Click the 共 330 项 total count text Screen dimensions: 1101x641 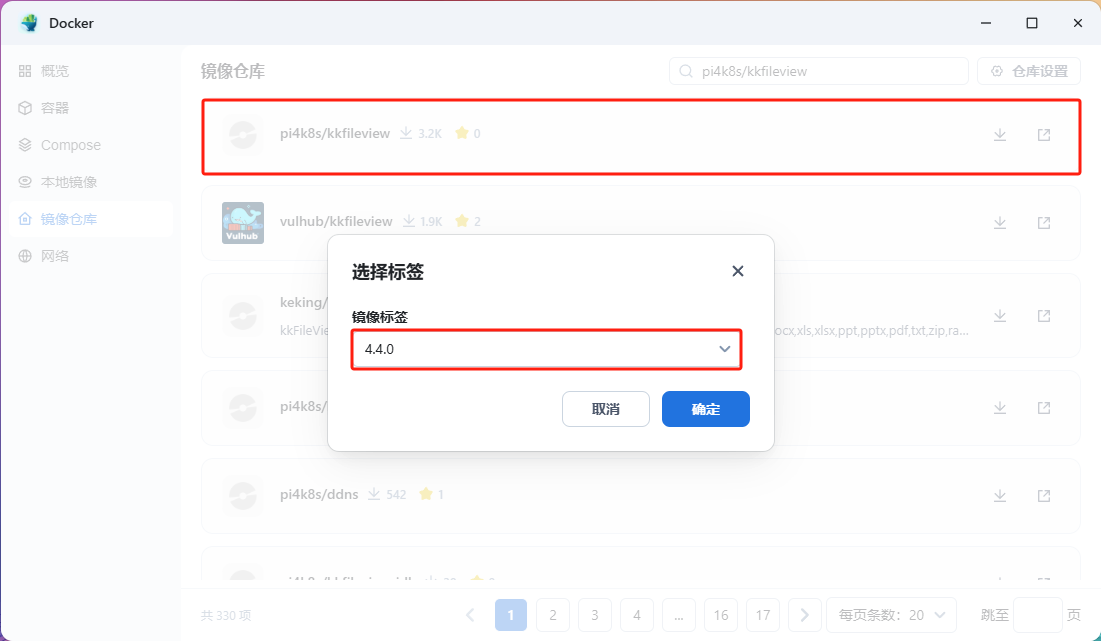point(226,615)
